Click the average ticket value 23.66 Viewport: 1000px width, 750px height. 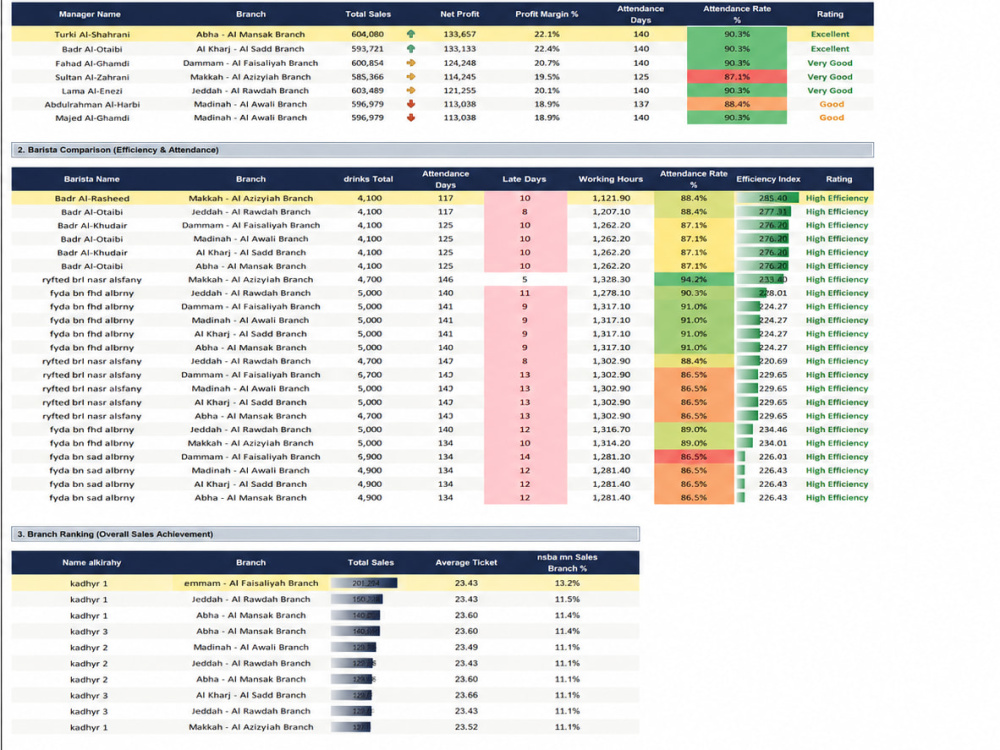tap(466, 695)
